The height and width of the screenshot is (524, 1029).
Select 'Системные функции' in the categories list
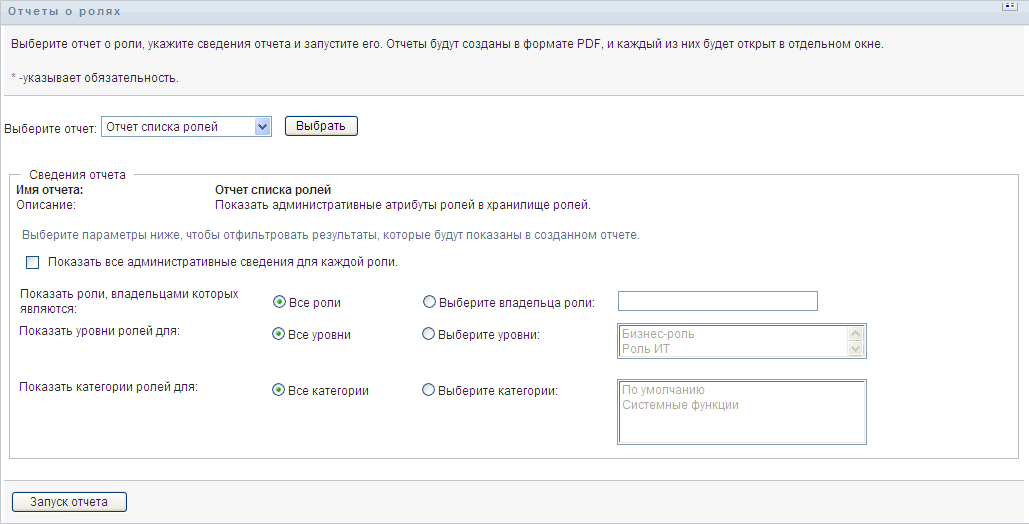point(680,405)
